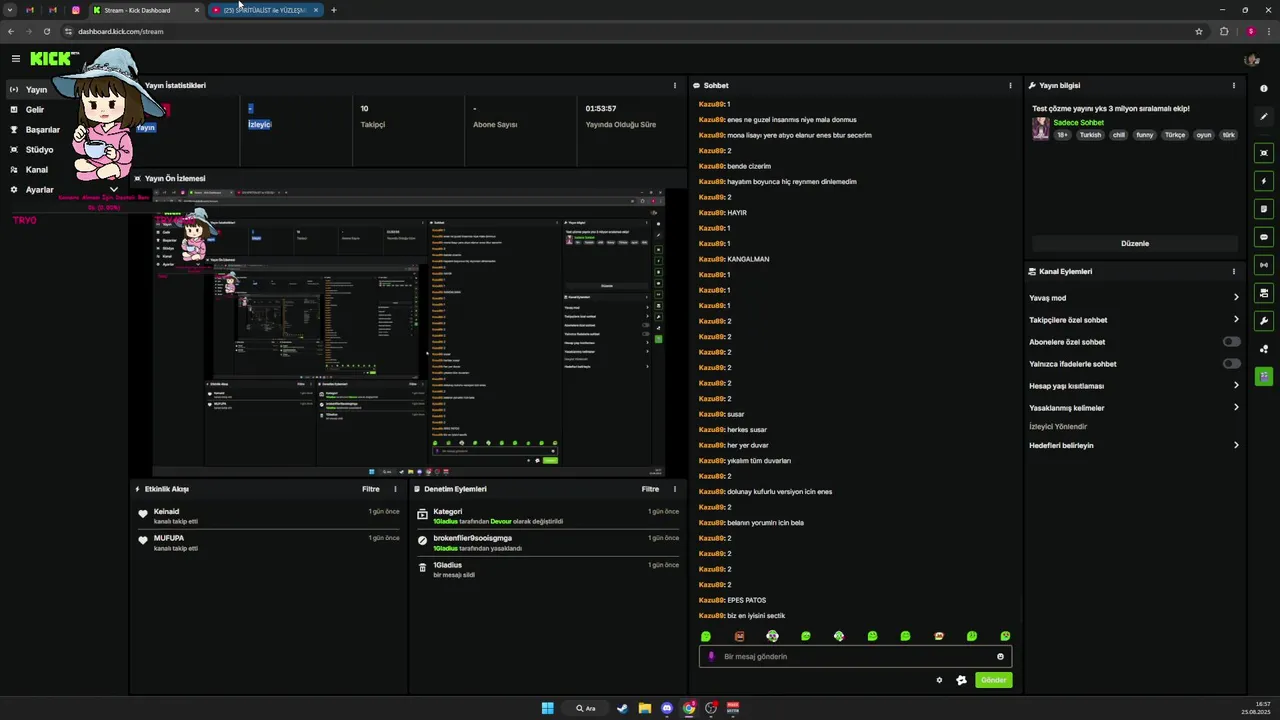Open Yayın bilgisi panel three-dot menu
The image size is (1280, 720).
point(1233,85)
